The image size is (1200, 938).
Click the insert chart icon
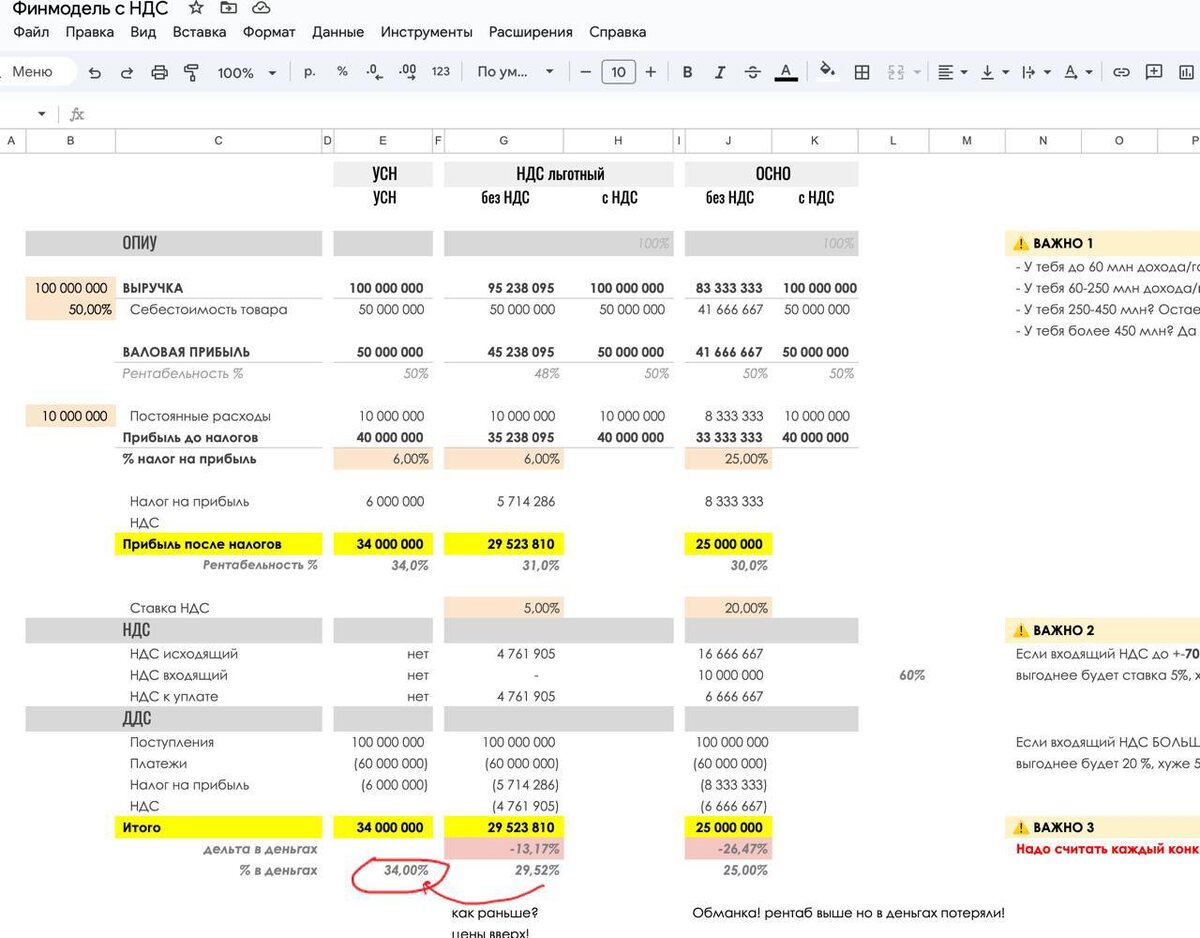coord(1187,72)
